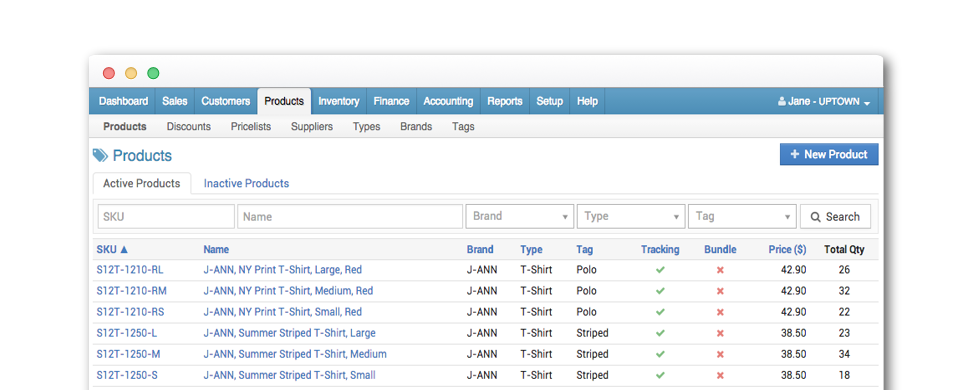This screenshot has width=980, height=390.
Task: Click bundle red cross for S12T-1250-M
Action: coord(720,354)
